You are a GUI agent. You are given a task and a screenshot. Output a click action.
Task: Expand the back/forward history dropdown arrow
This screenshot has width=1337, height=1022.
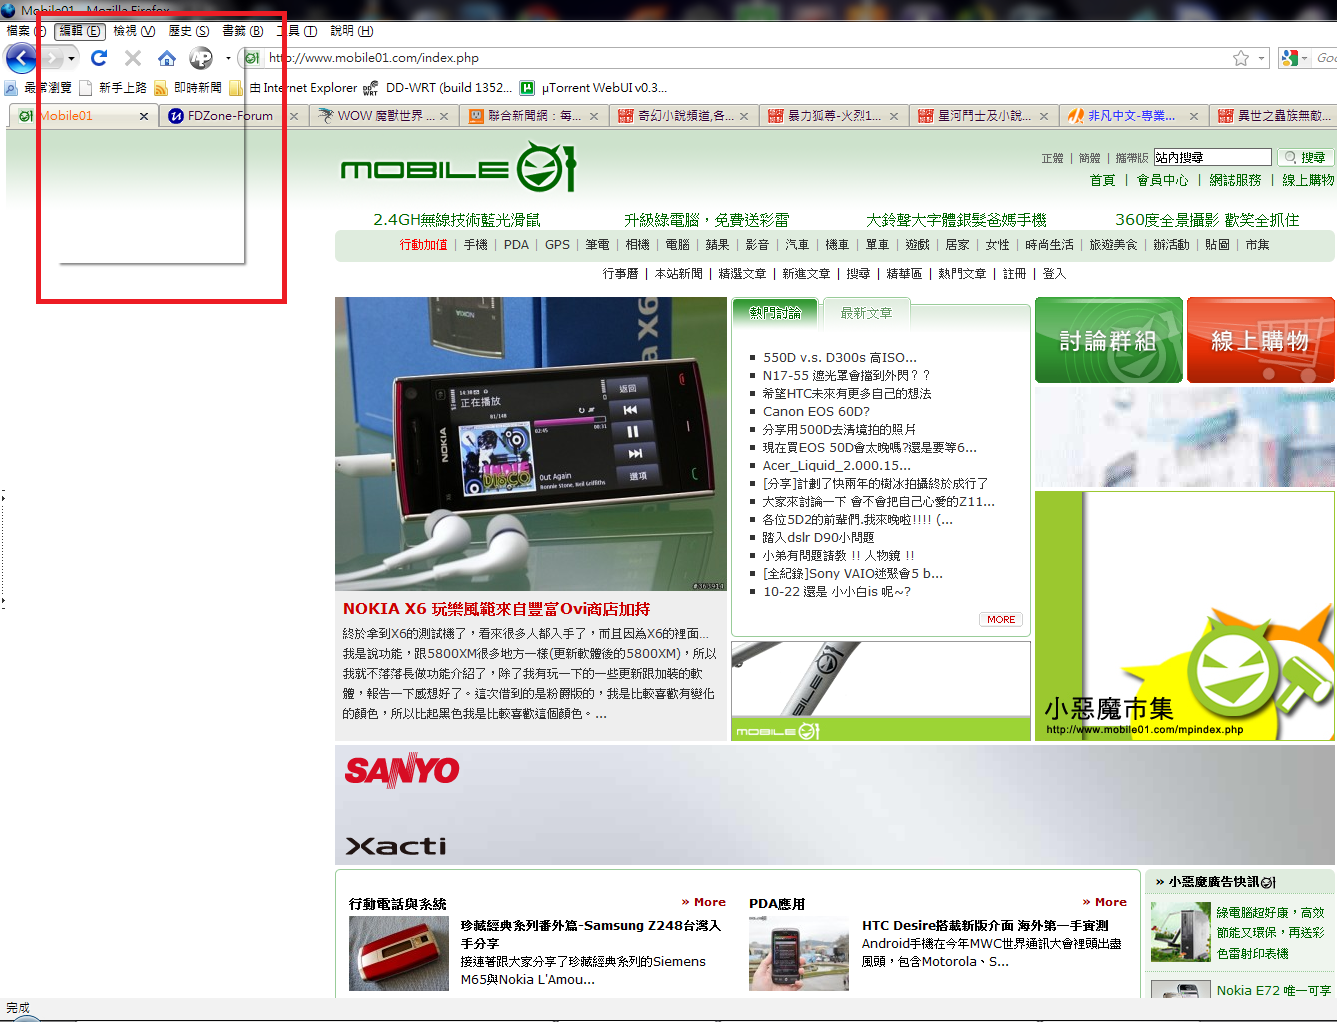tap(71, 58)
